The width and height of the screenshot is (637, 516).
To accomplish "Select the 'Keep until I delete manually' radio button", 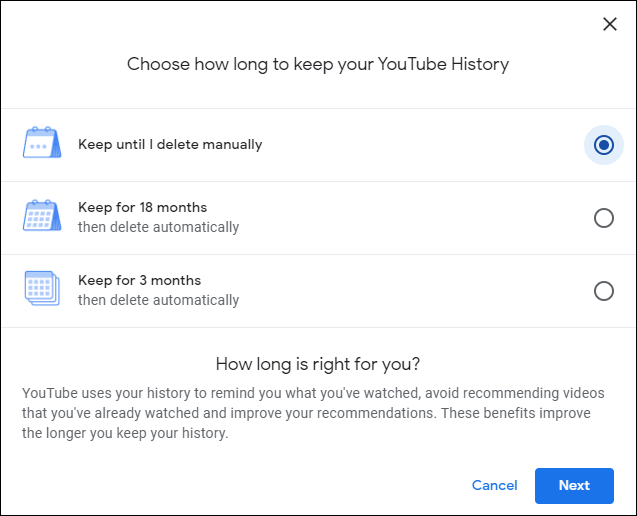I will [604, 145].
